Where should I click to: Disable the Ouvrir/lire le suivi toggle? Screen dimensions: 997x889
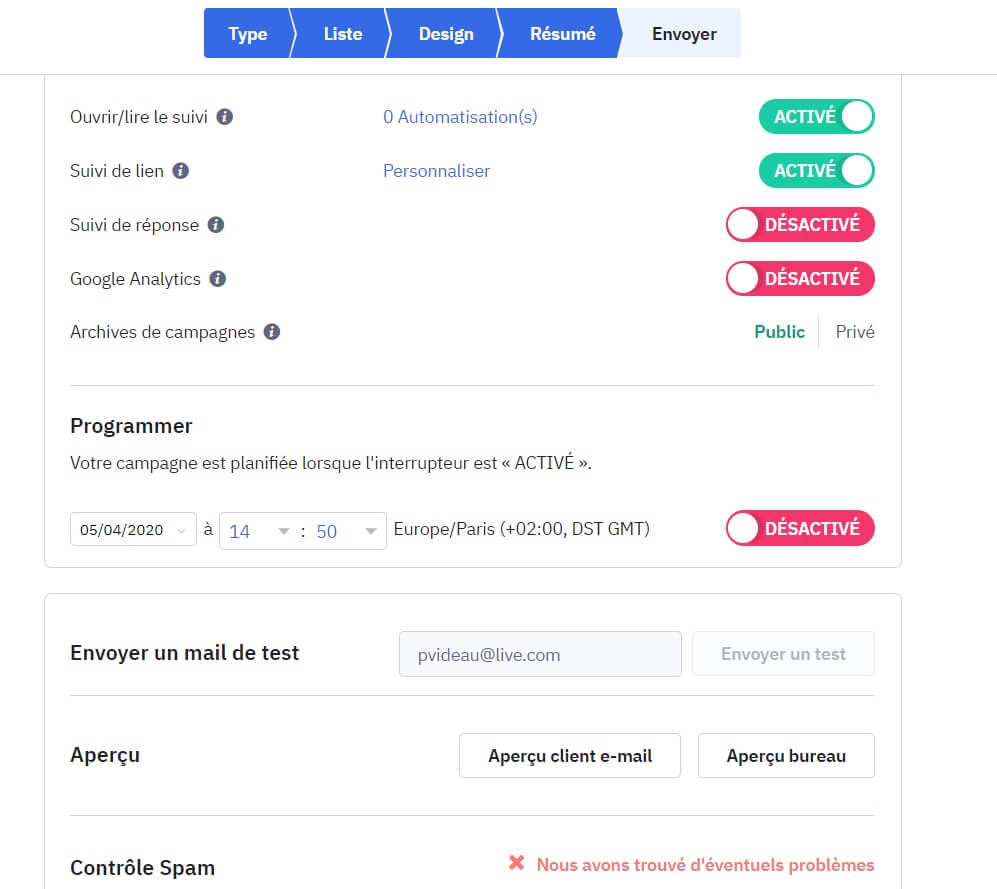point(816,117)
